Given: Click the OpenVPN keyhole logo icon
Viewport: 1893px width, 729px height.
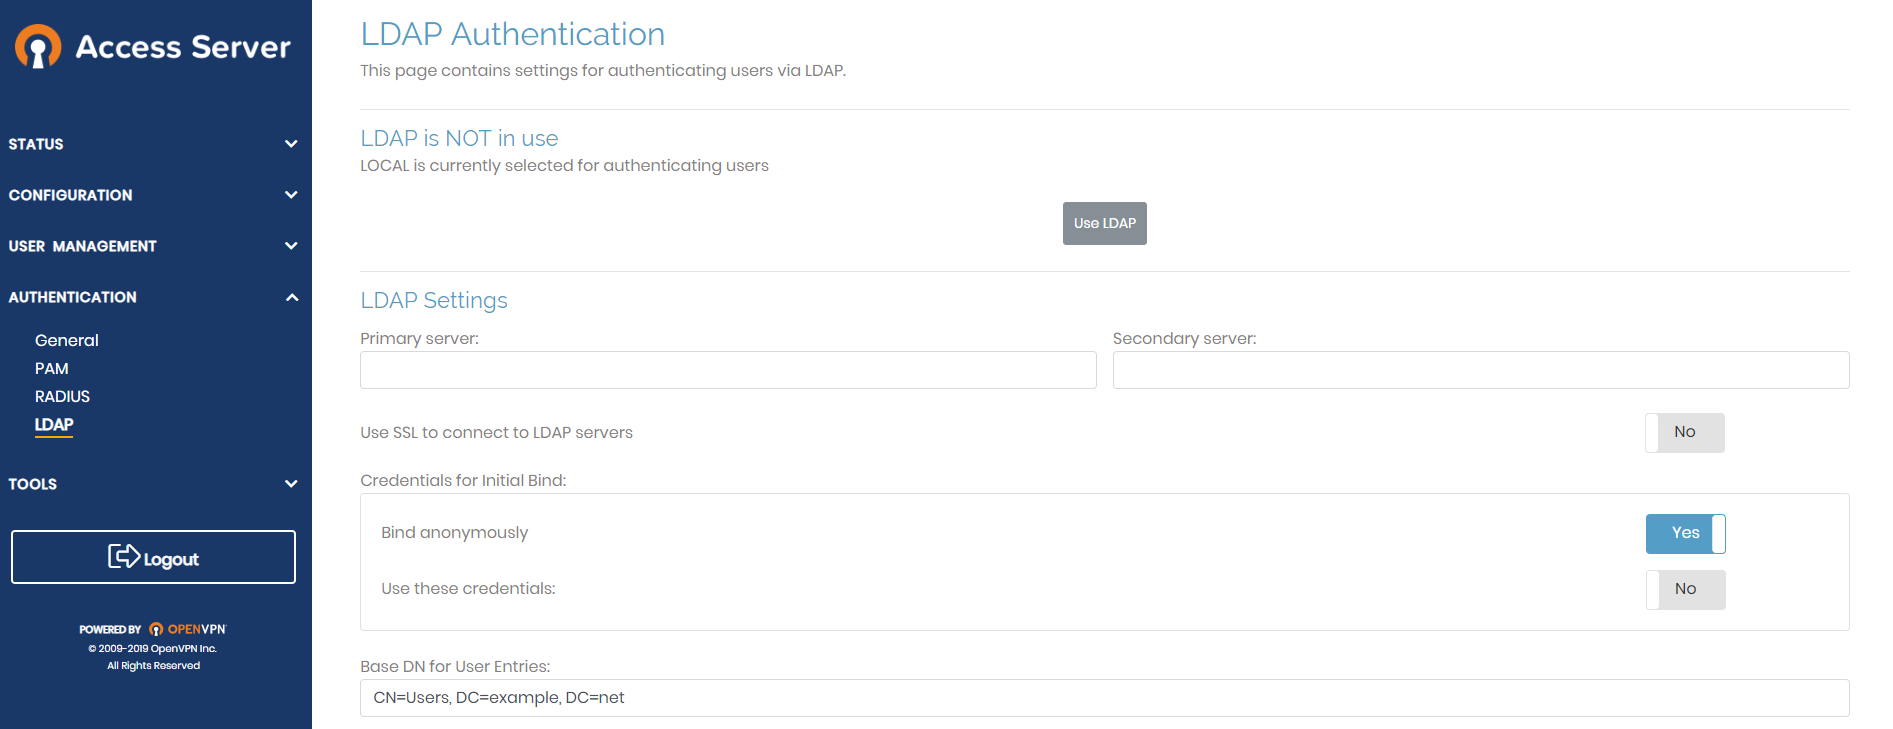Looking at the screenshot, I should coord(38,47).
